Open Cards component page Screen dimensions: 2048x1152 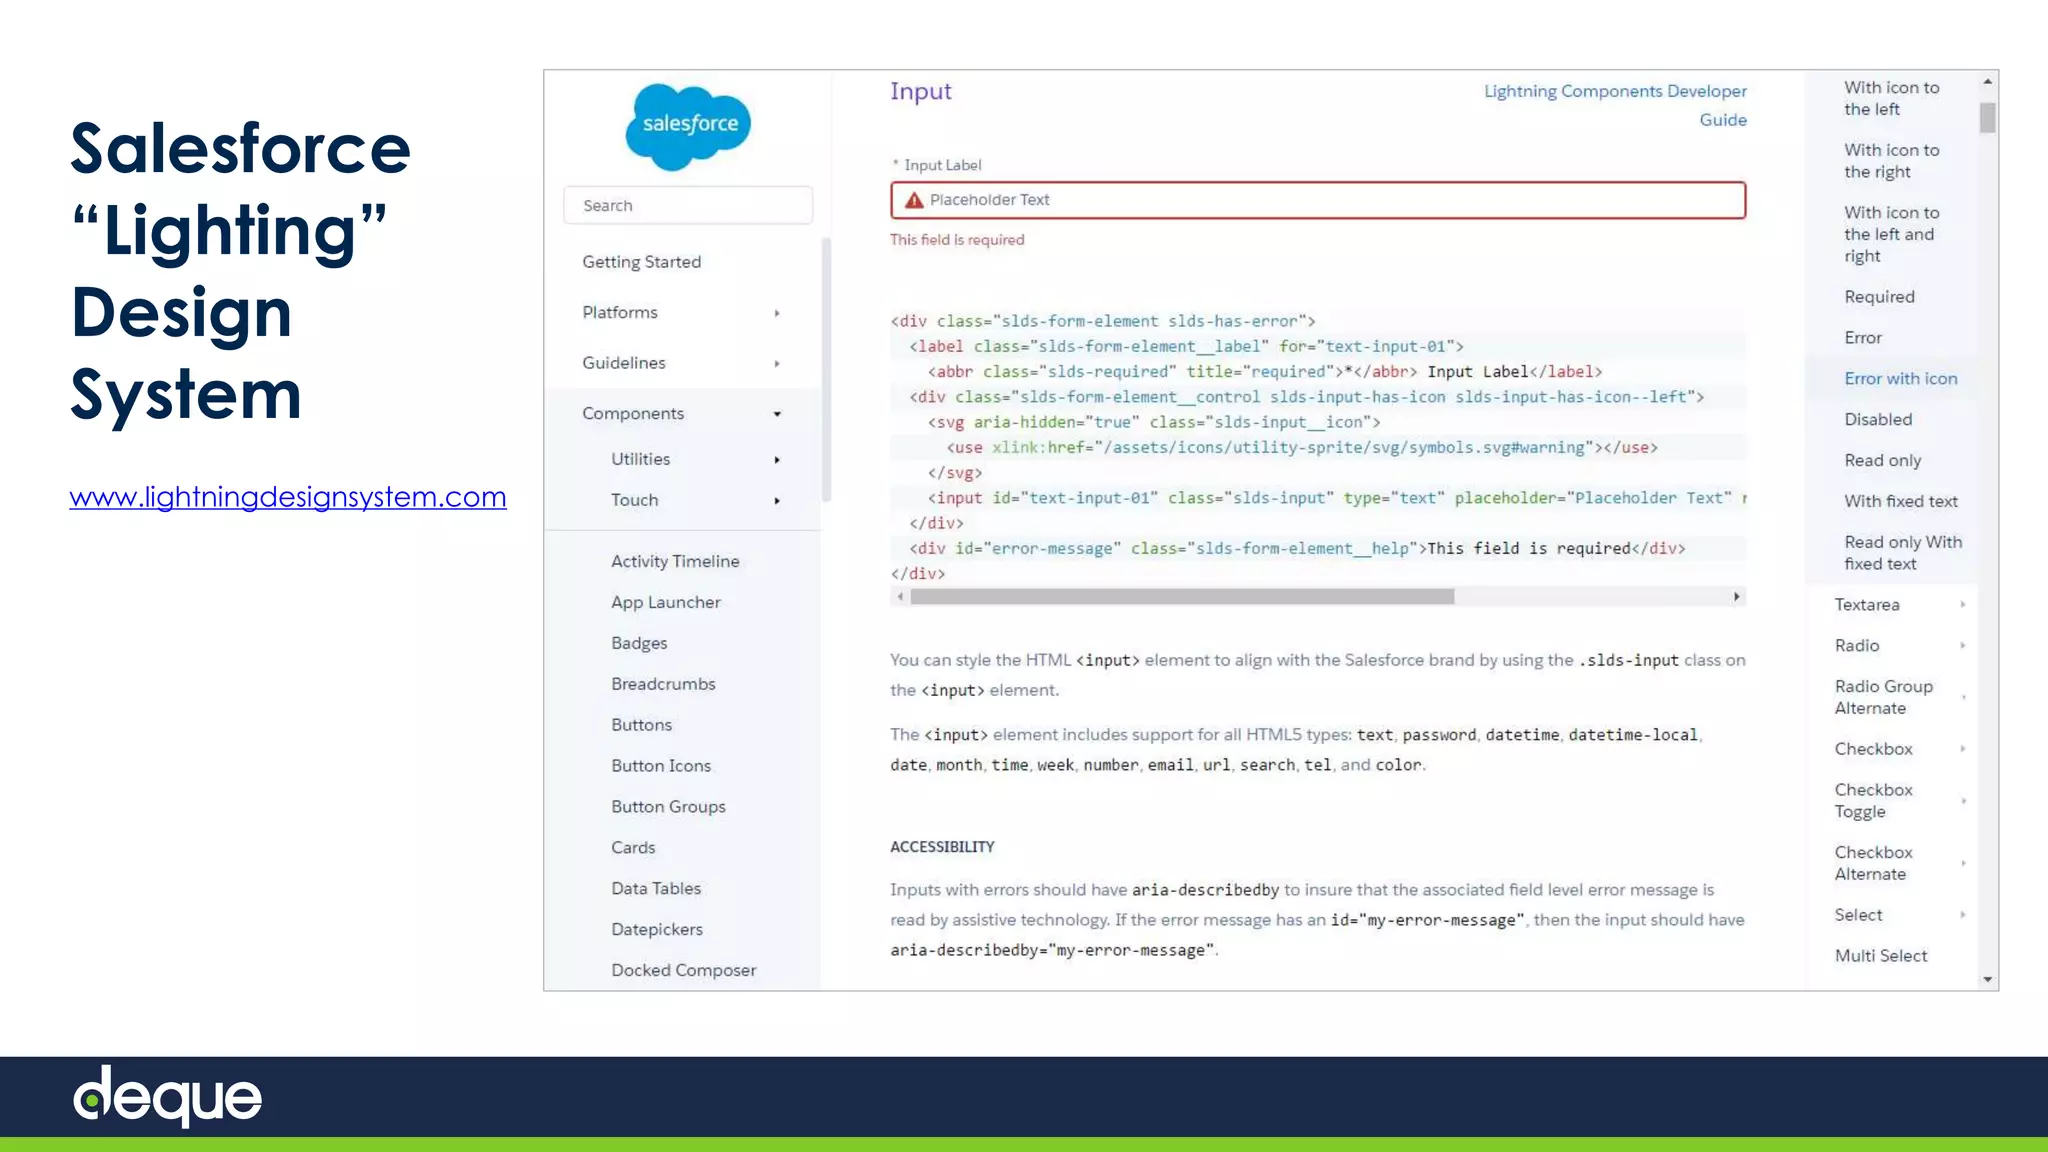tap(633, 848)
